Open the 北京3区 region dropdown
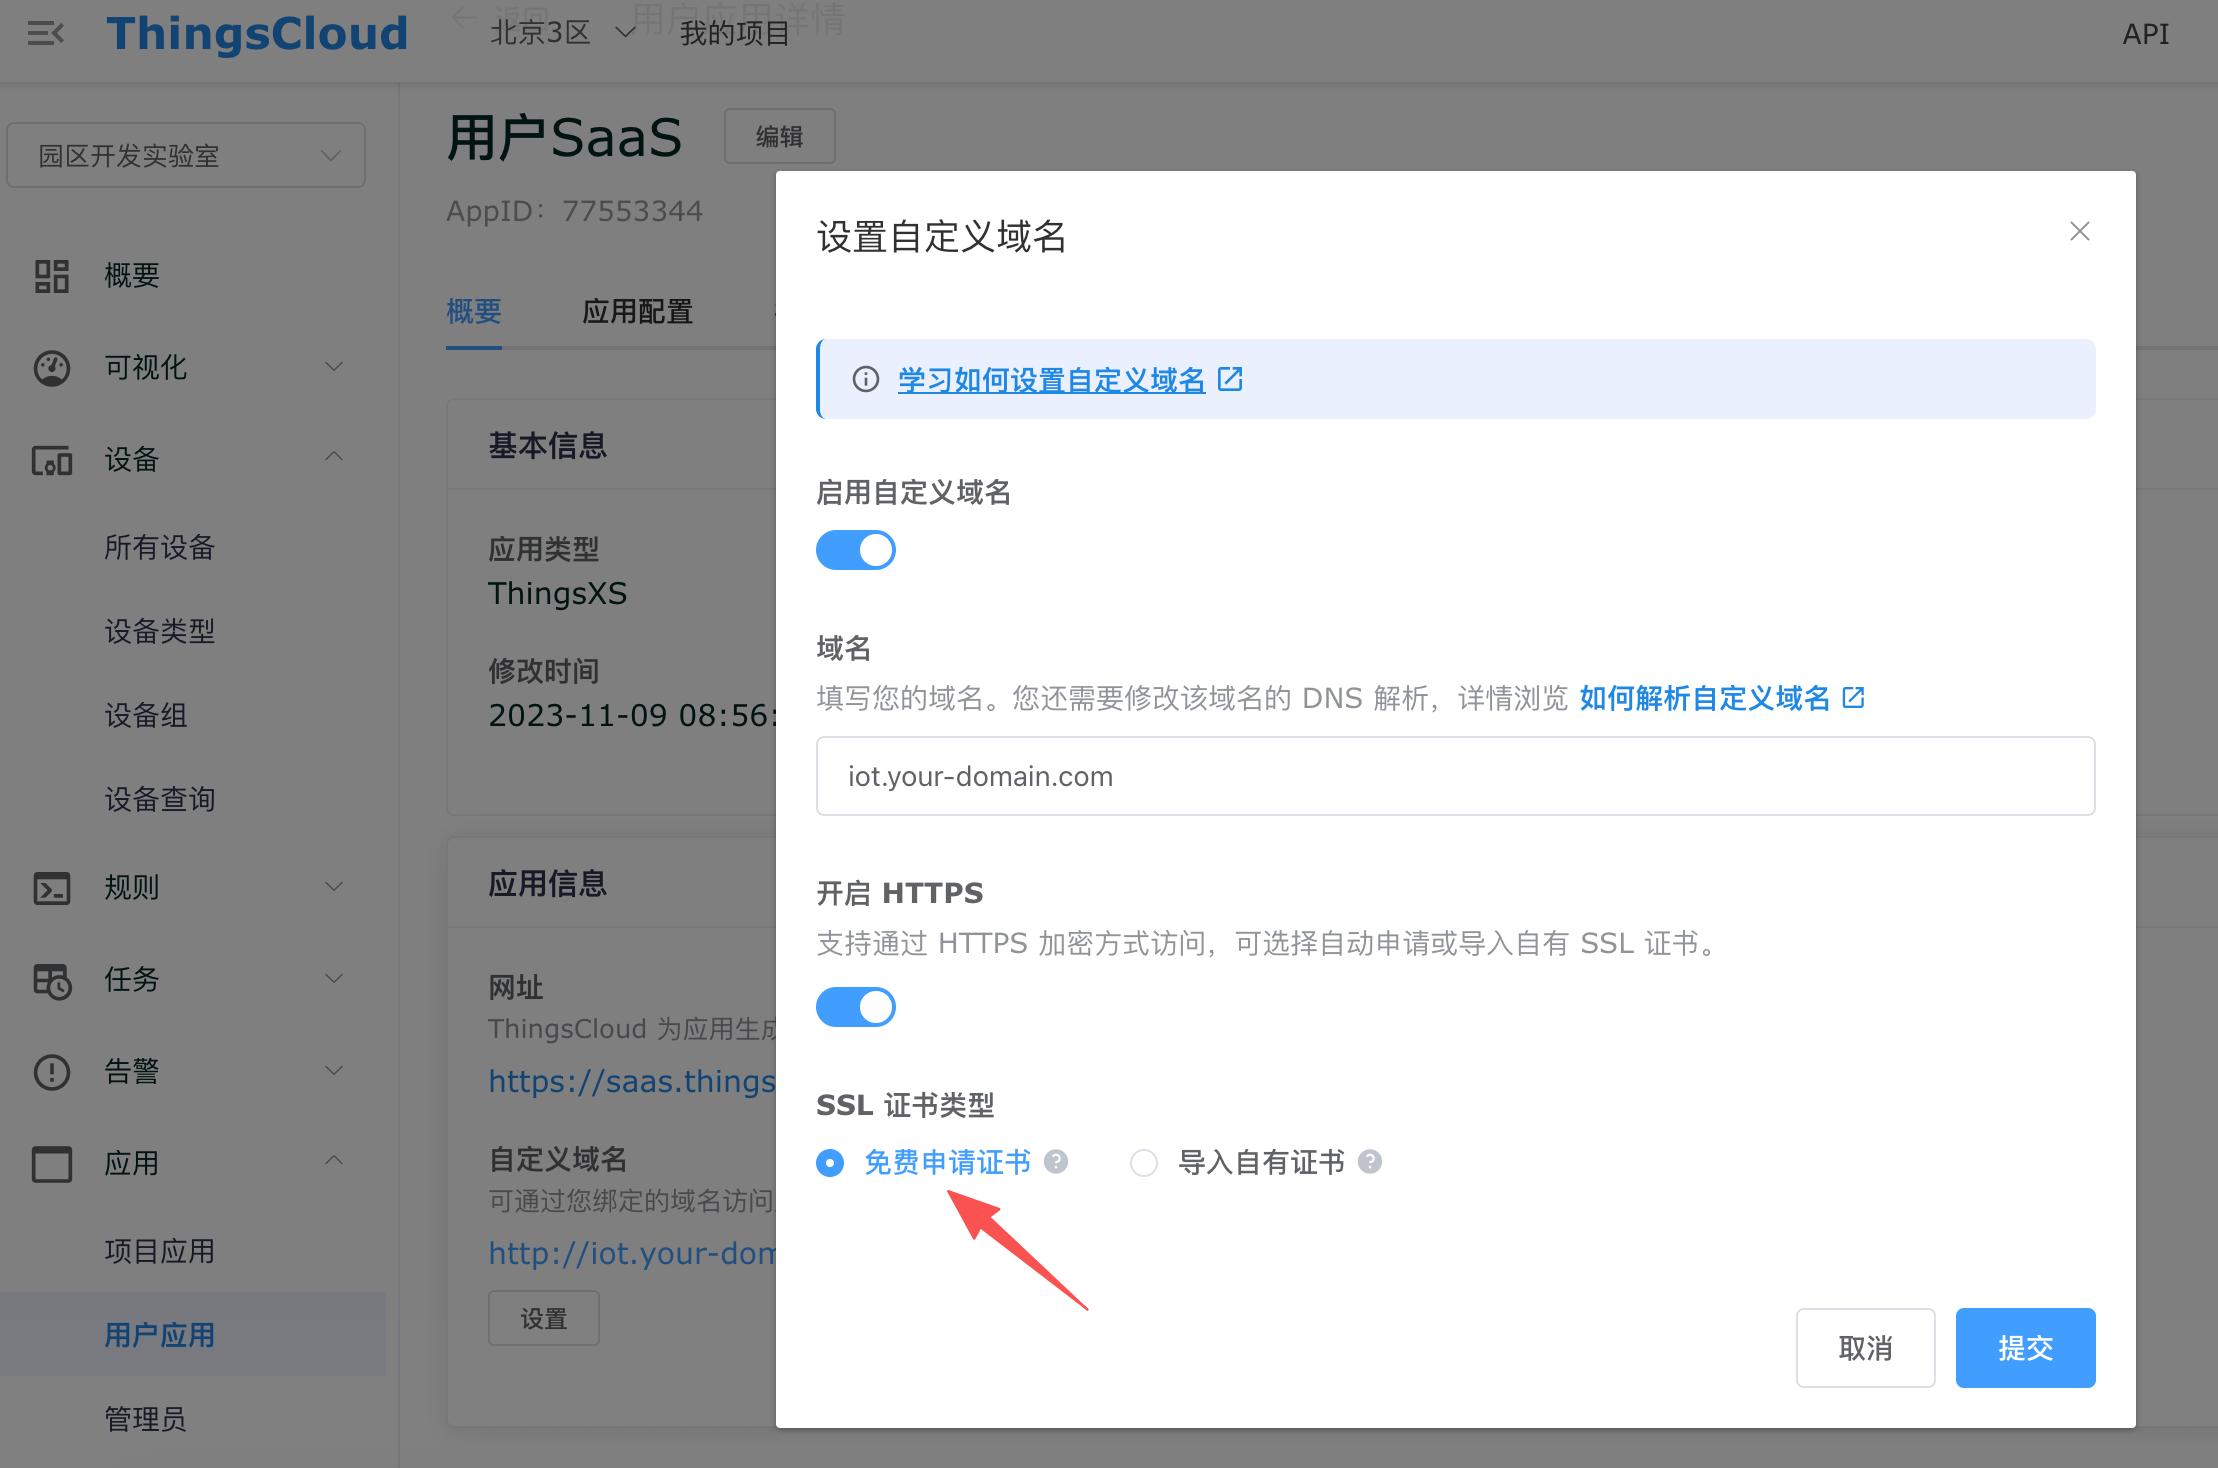The image size is (2218, 1468). (x=562, y=34)
